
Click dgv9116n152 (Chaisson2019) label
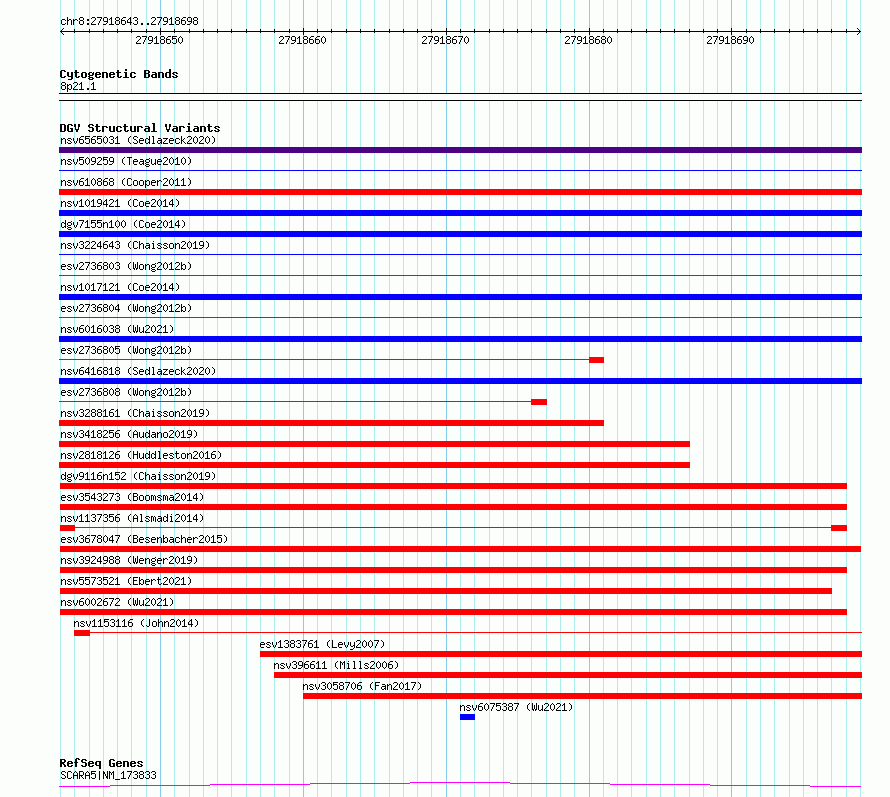coord(138,476)
